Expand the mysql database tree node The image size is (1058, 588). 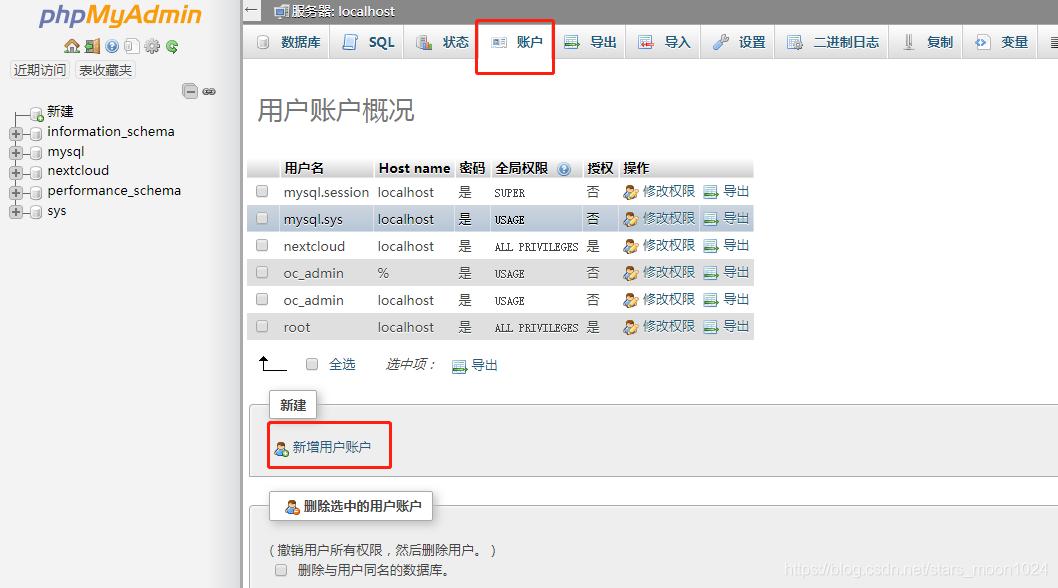[x=15, y=151]
